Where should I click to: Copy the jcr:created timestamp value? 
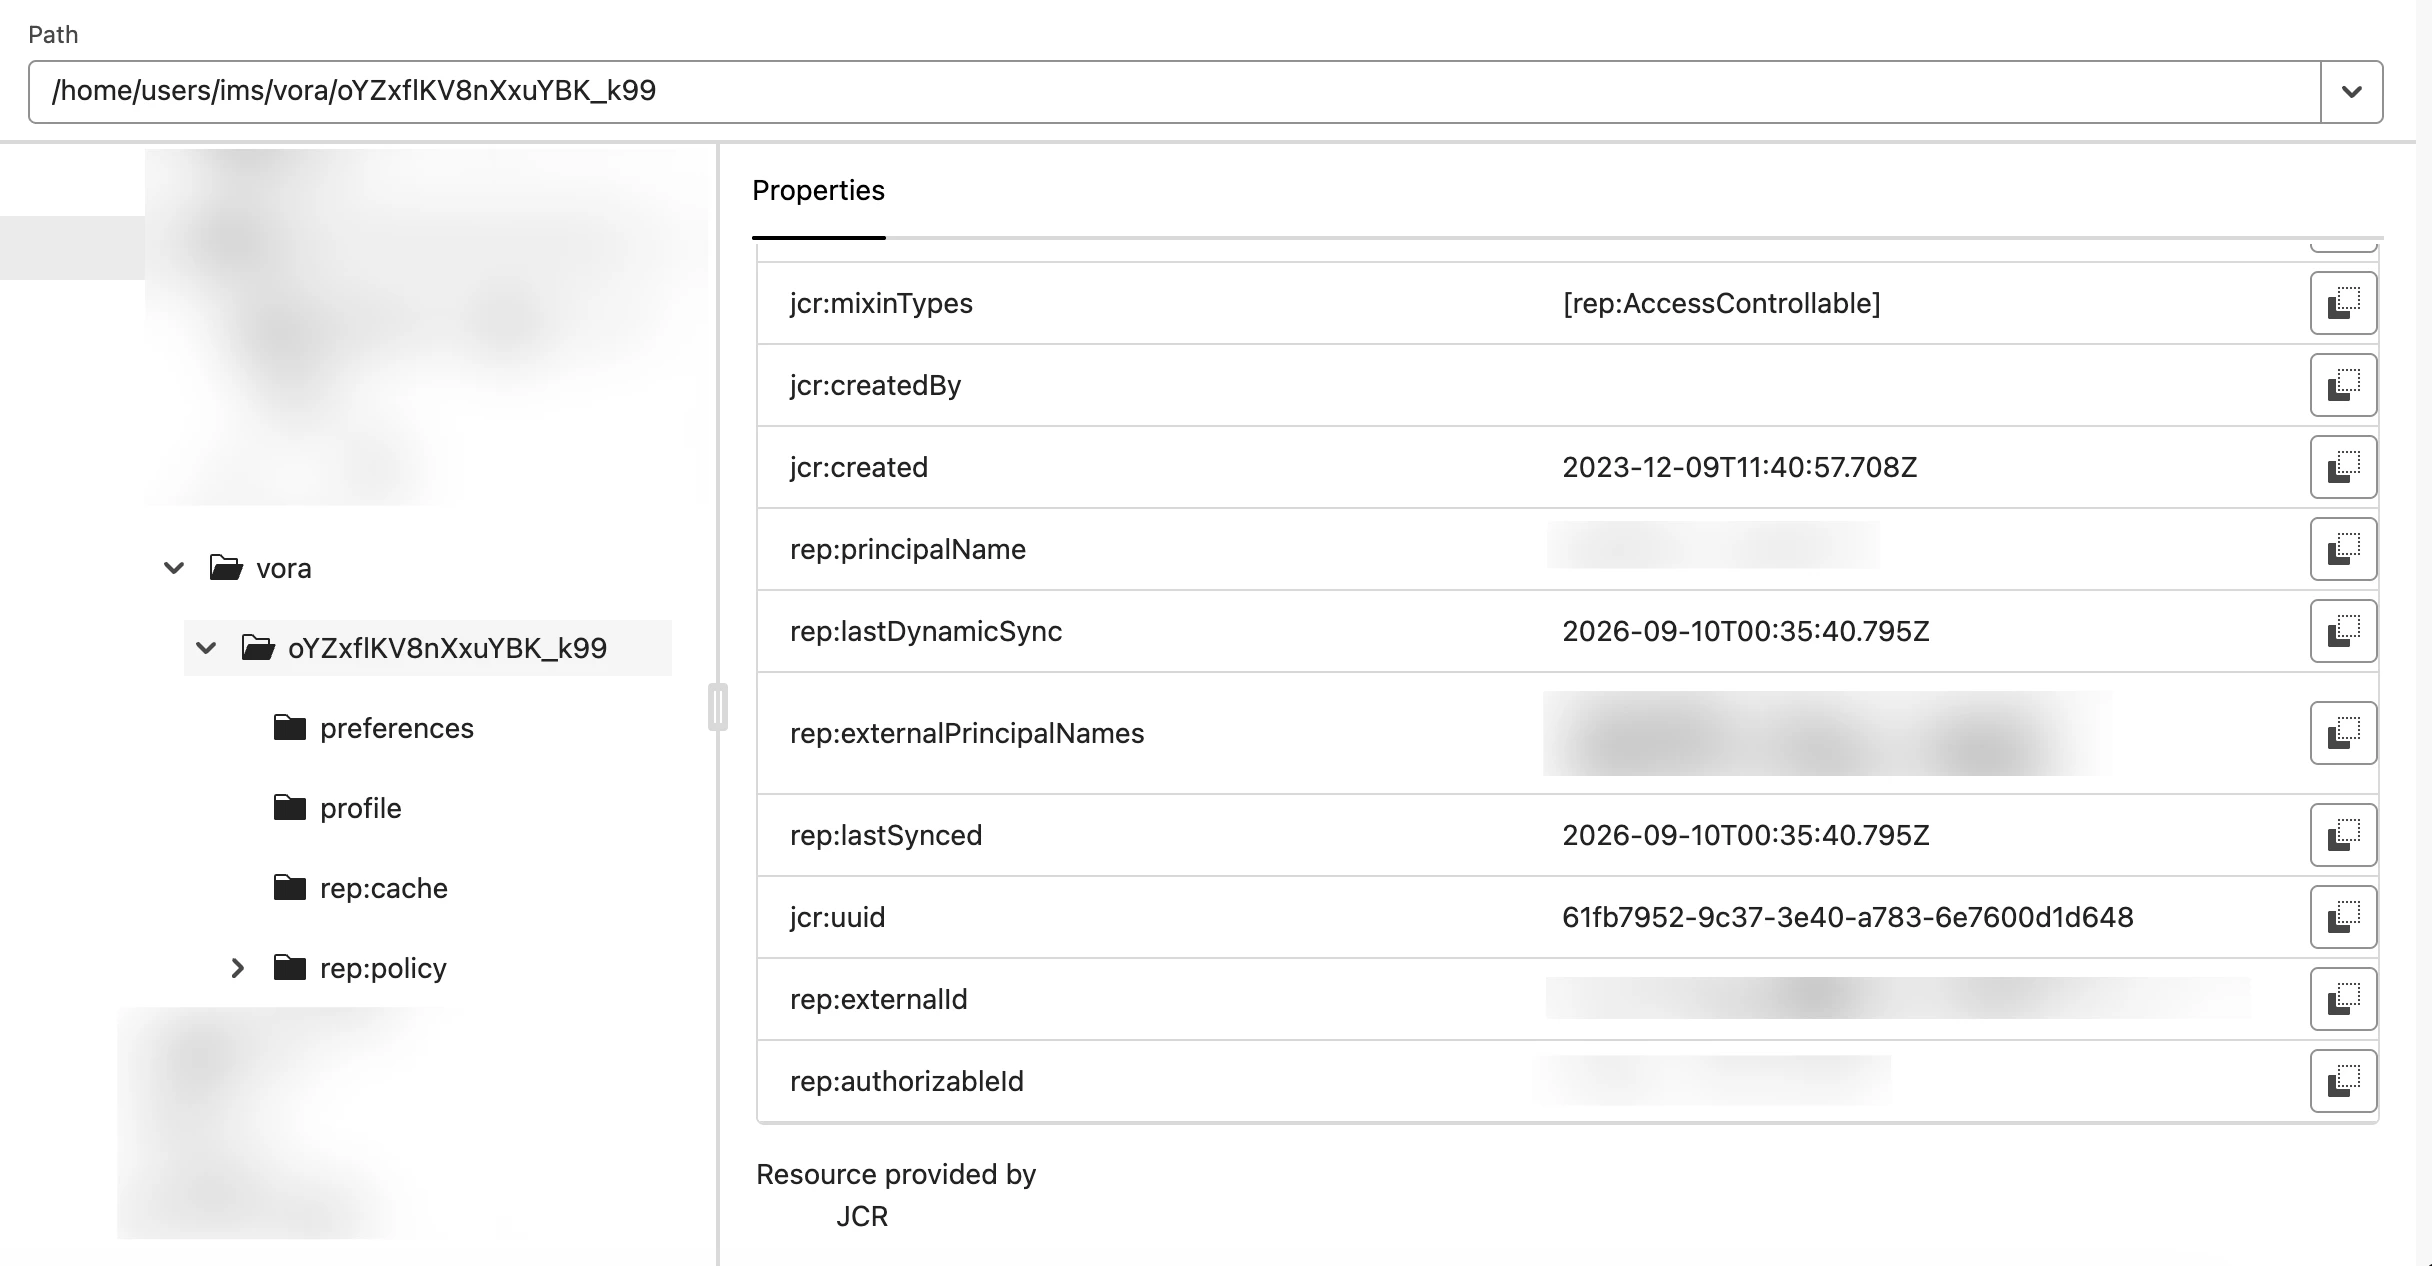[x=2343, y=467]
